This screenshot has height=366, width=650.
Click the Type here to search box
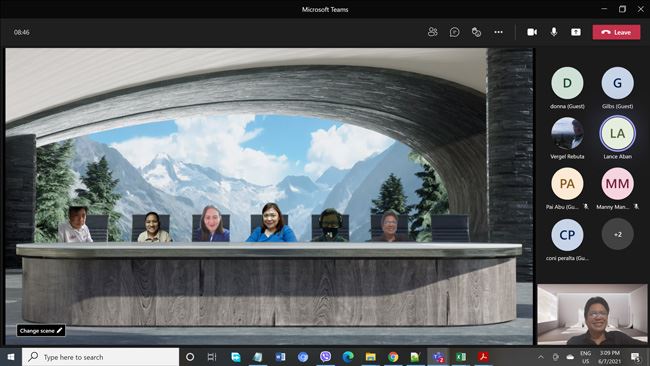[x=100, y=357]
